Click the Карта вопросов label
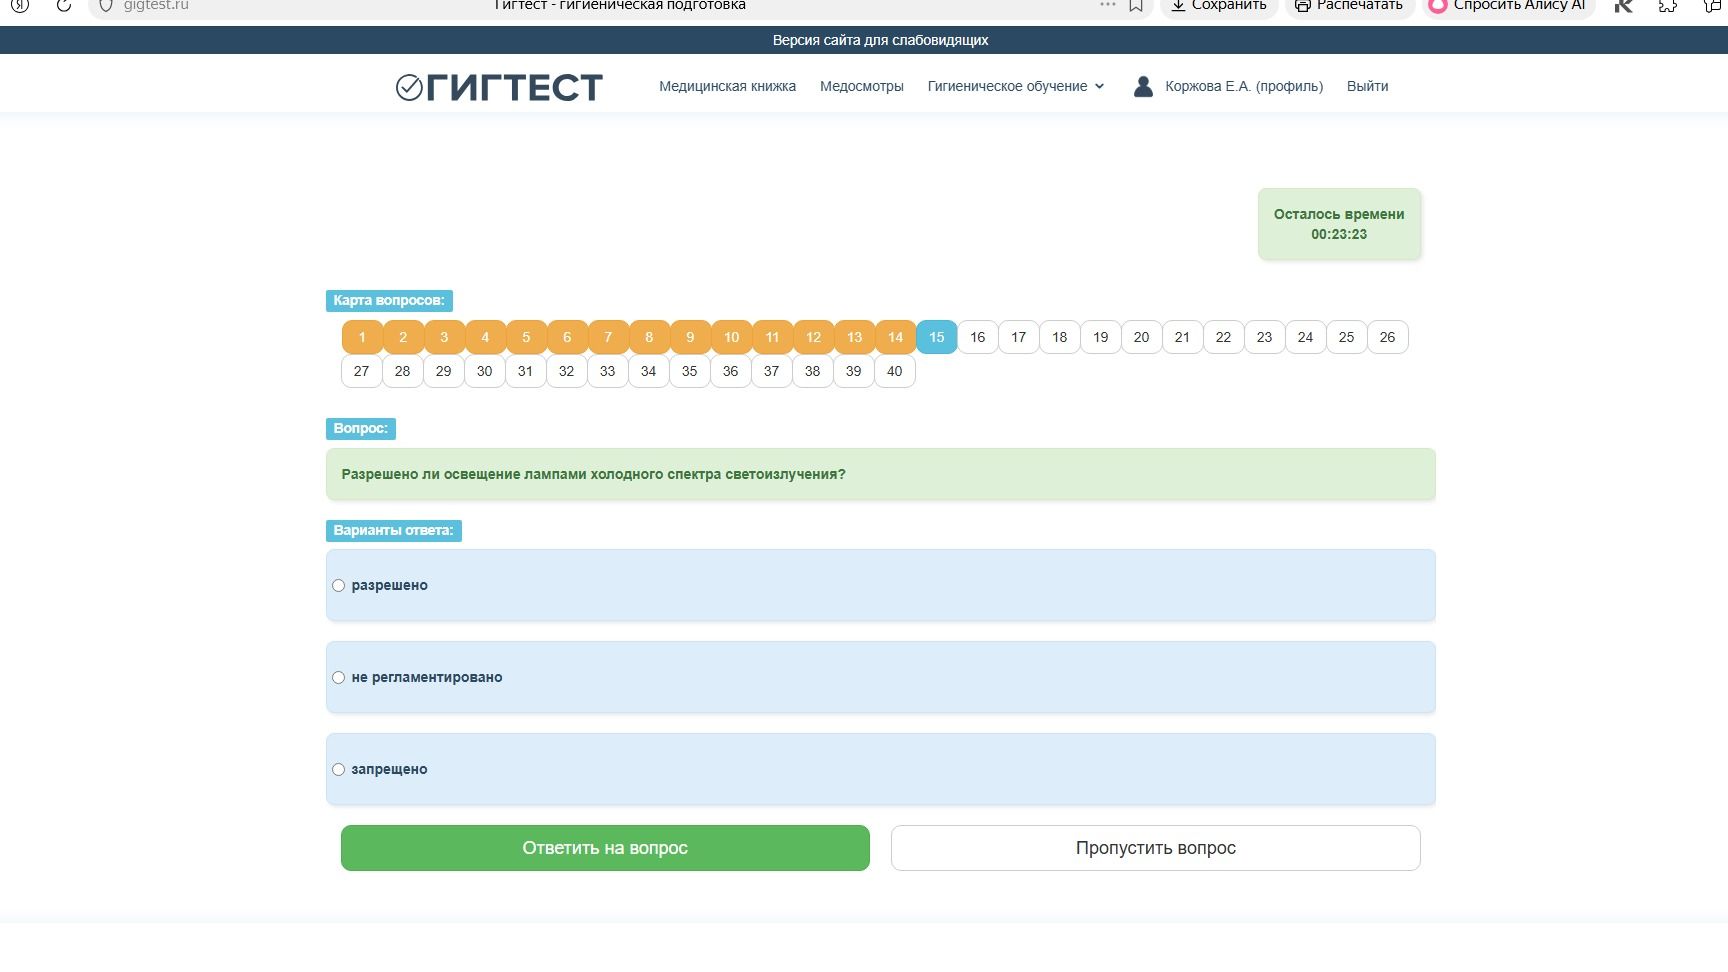 (x=389, y=300)
